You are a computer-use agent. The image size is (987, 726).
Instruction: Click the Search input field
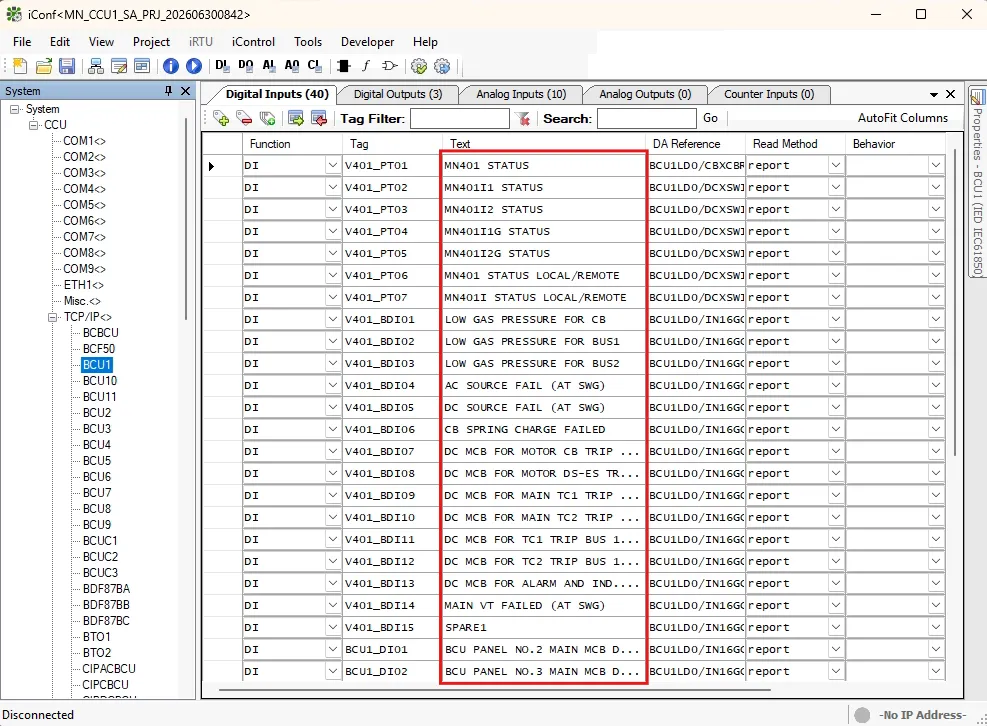pos(646,118)
